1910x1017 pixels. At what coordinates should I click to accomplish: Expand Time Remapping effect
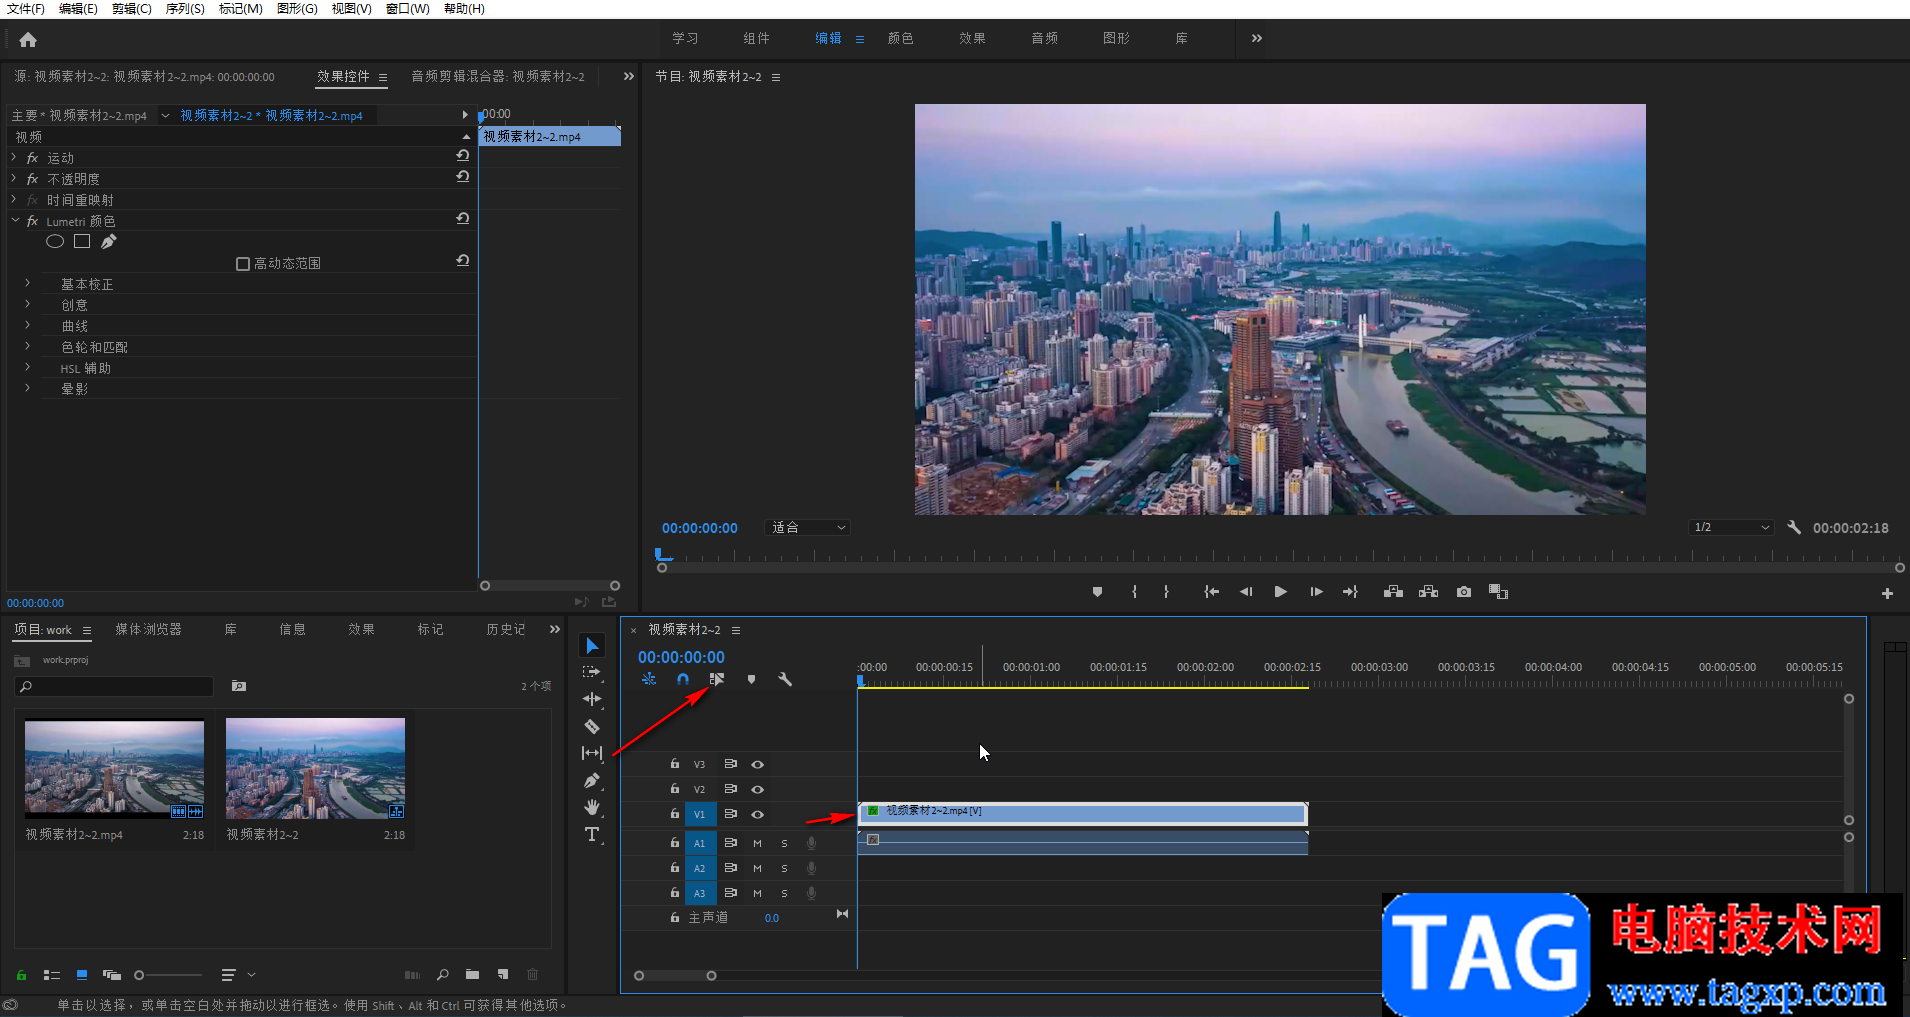point(14,200)
